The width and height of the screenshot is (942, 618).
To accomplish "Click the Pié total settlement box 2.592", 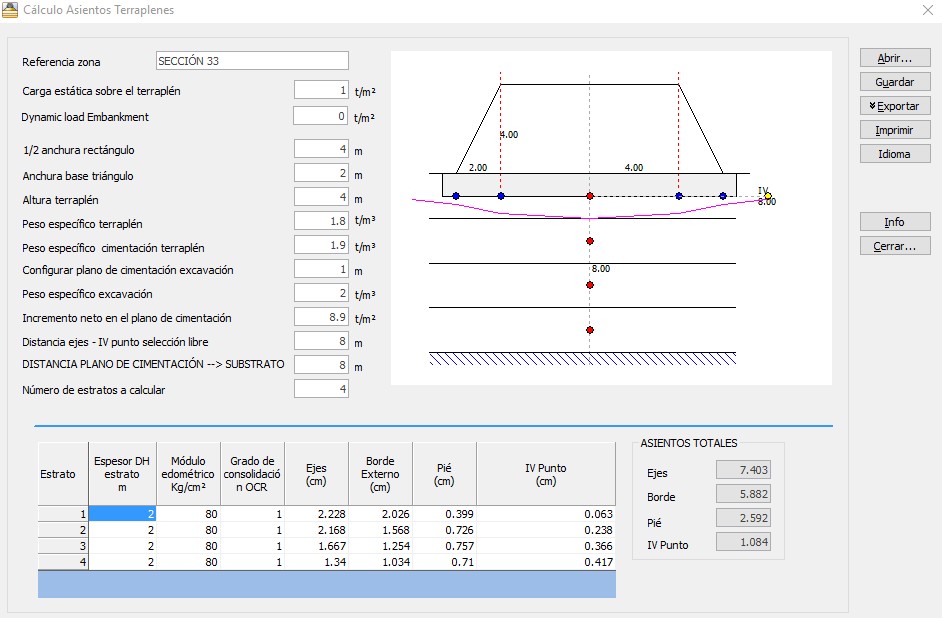I will pyautogui.click(x=743, y=518).
